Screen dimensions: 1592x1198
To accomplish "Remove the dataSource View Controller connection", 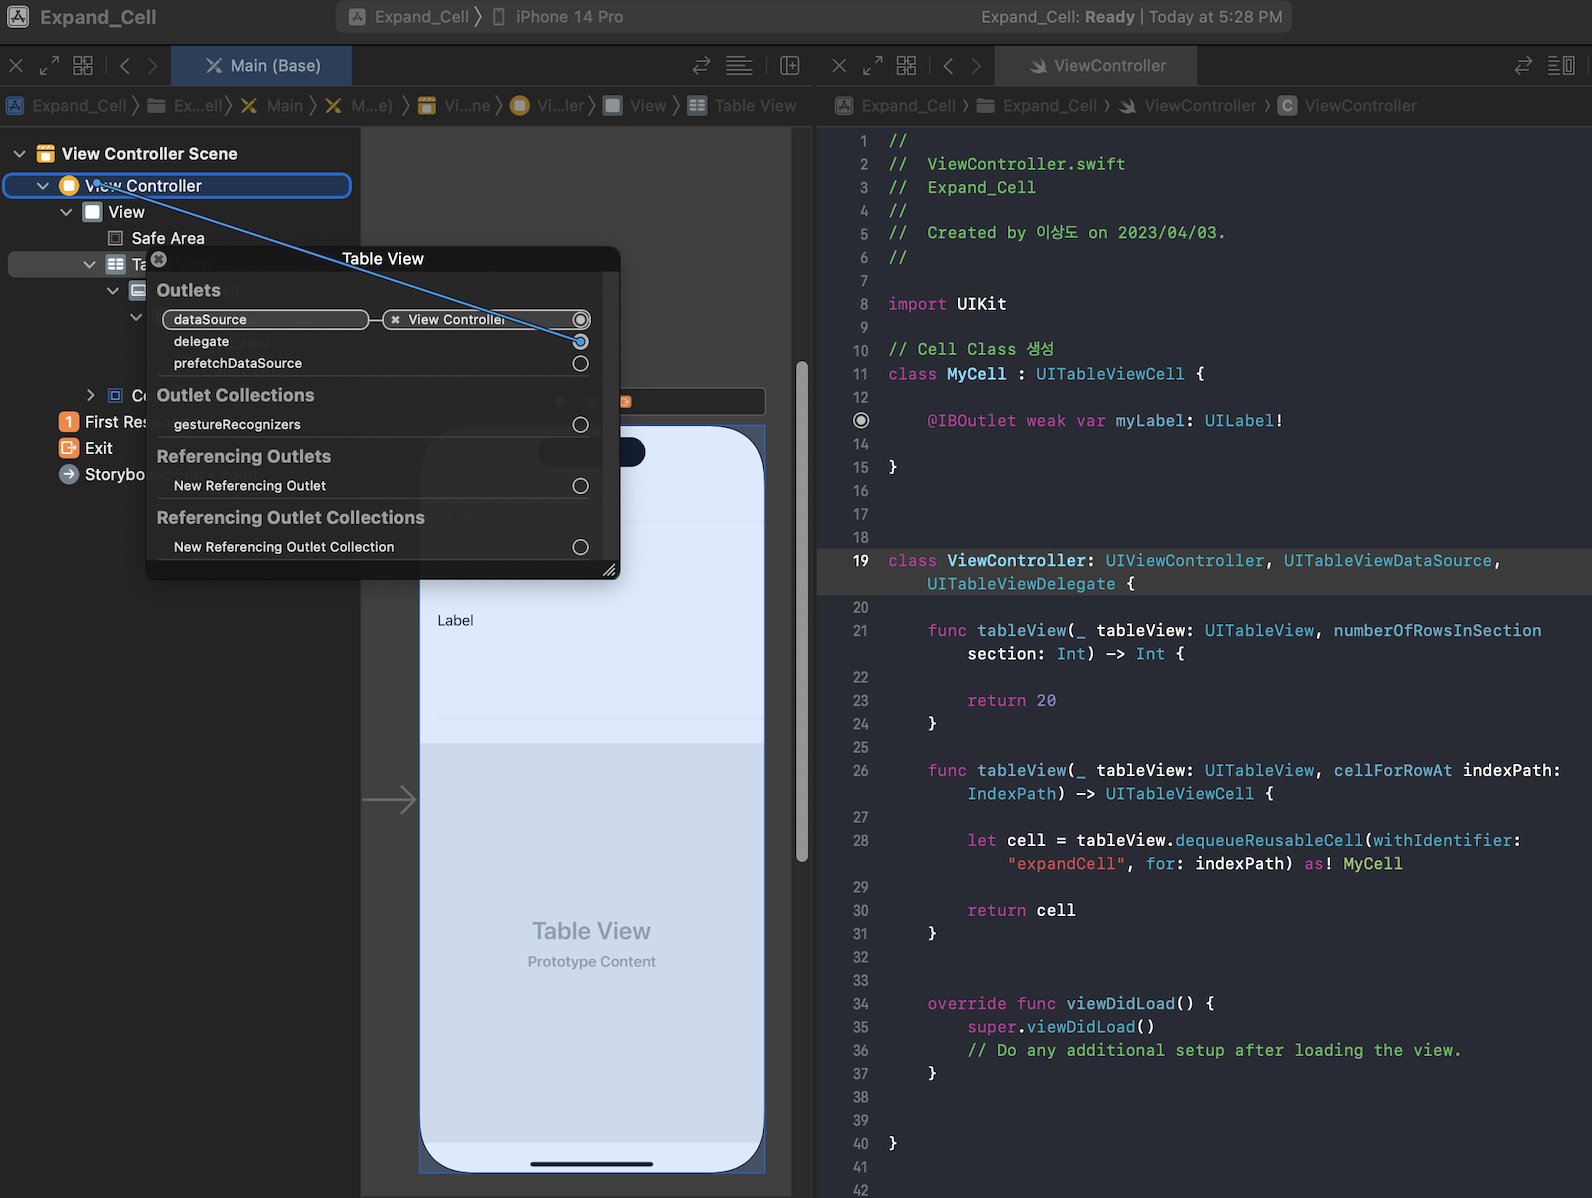I will click(x=396, y=320).
